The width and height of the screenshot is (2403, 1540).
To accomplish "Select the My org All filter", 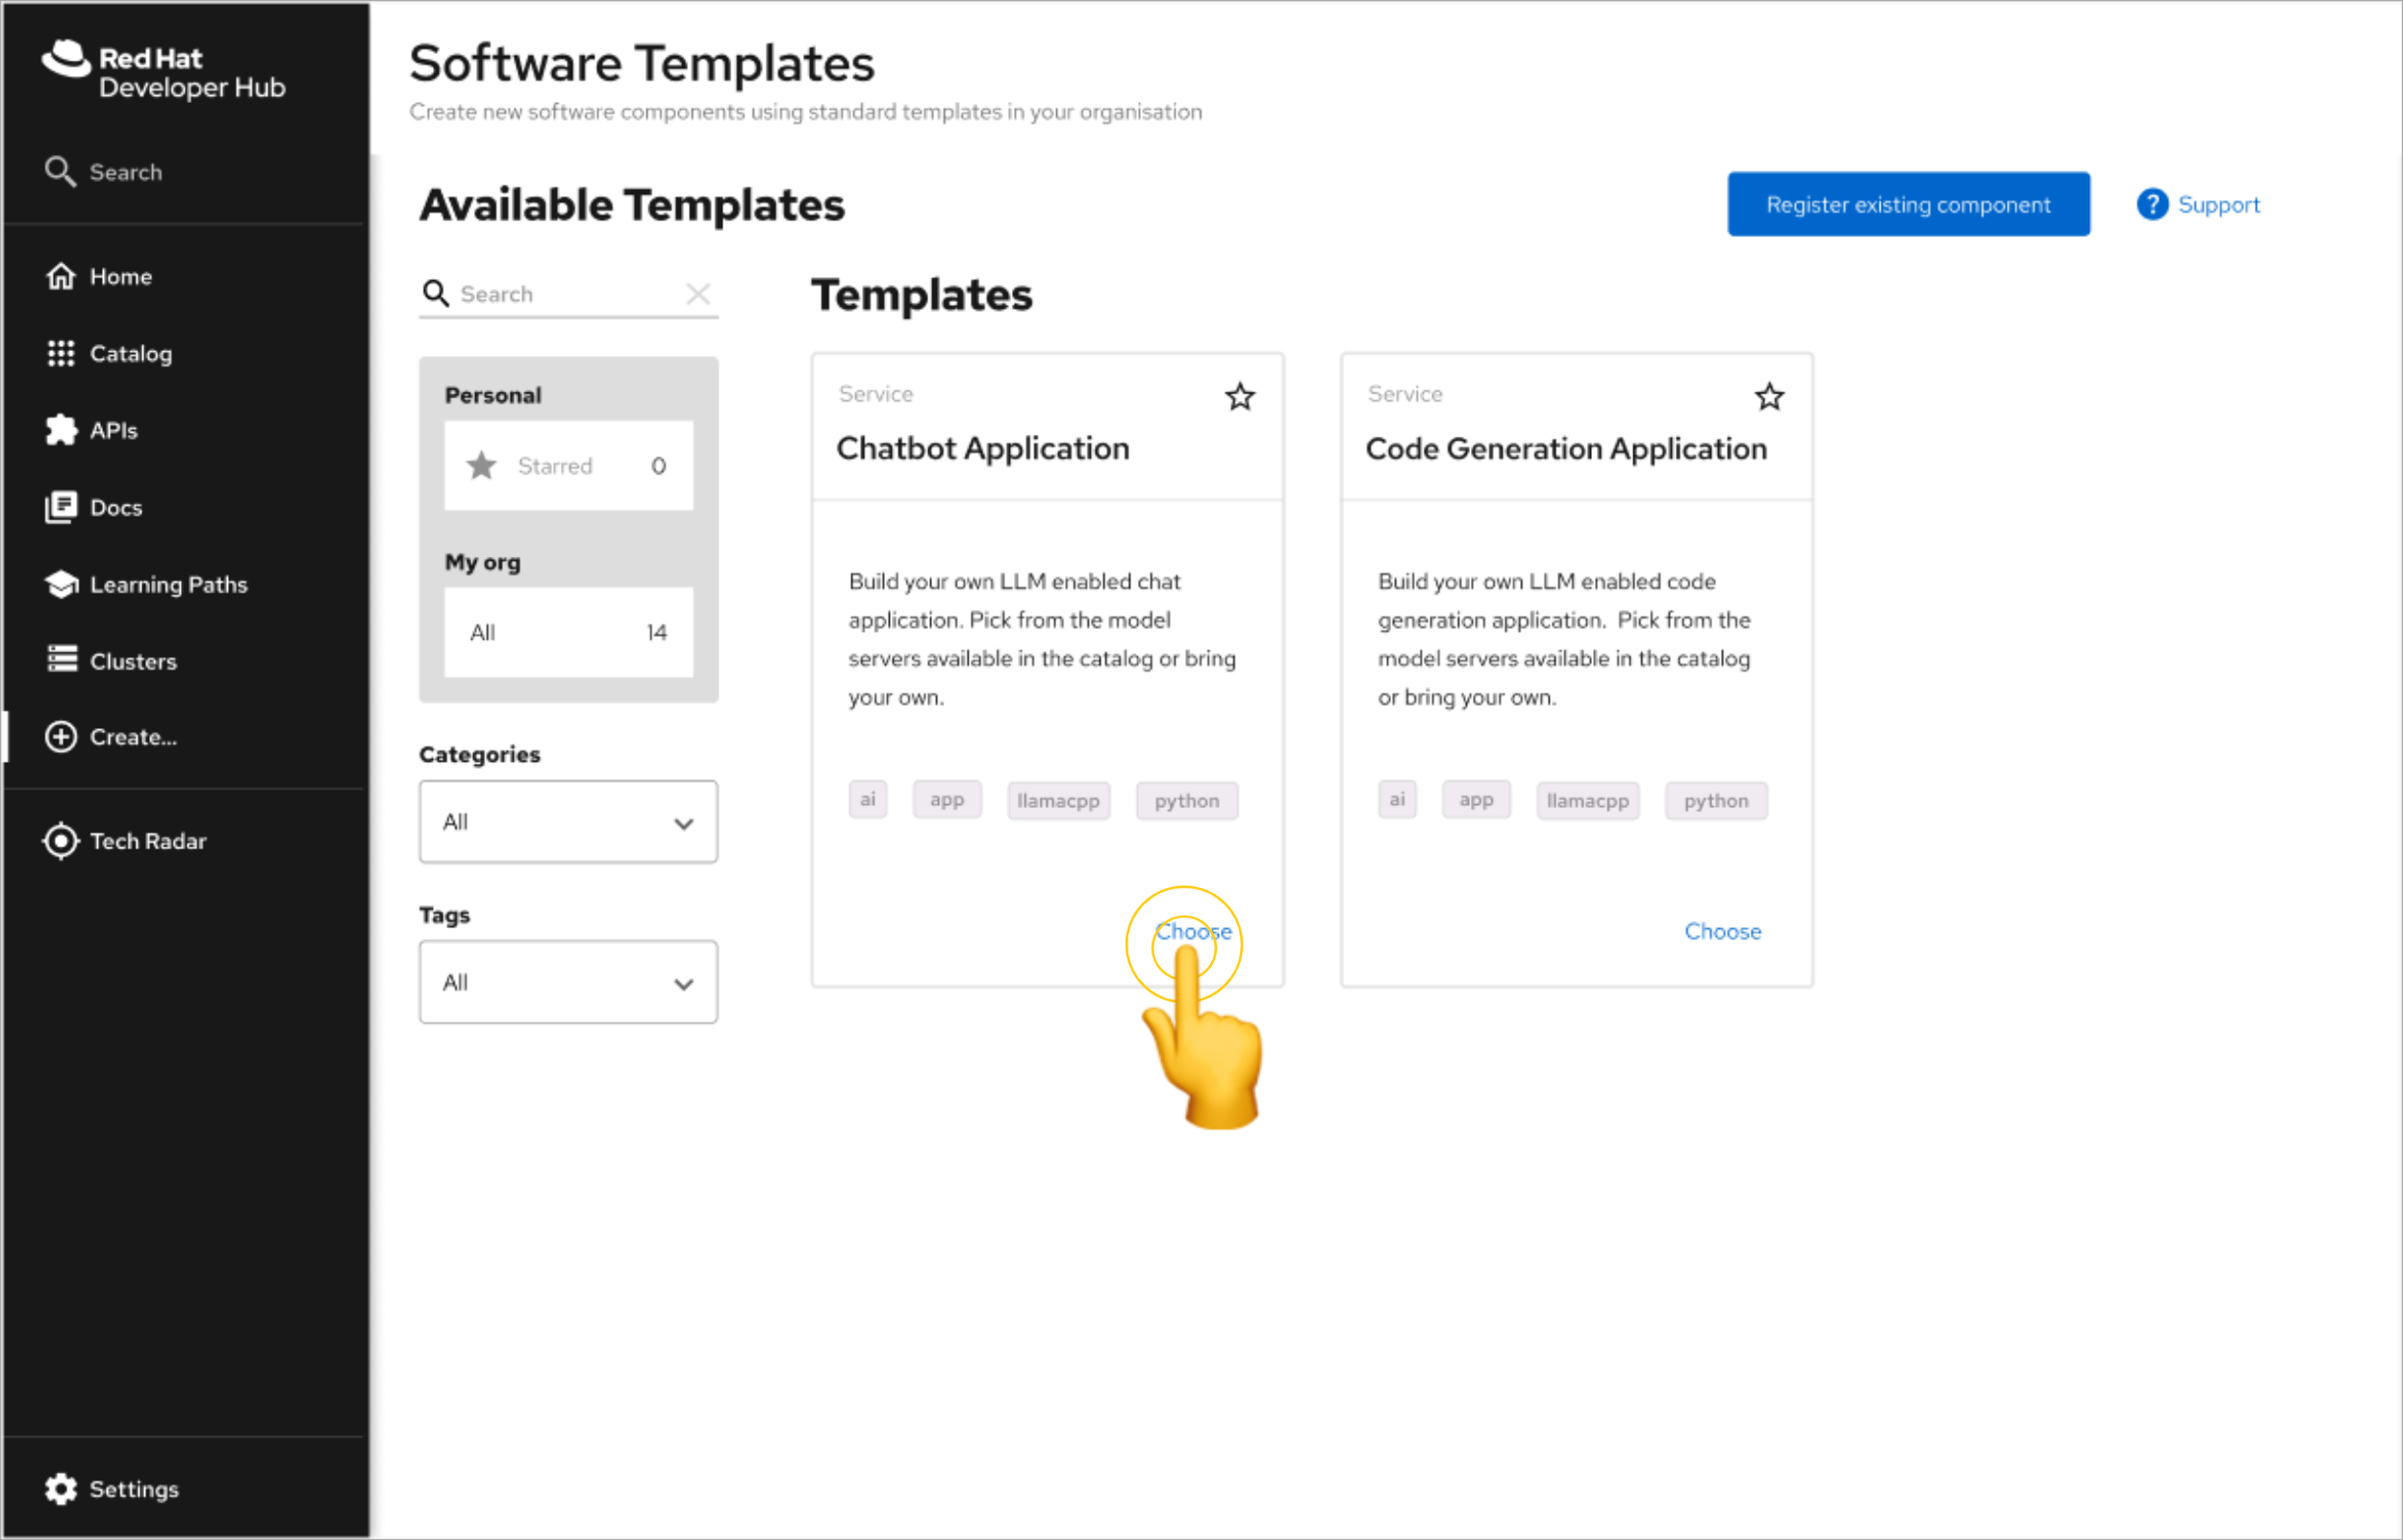I will [x=568, y=632].
